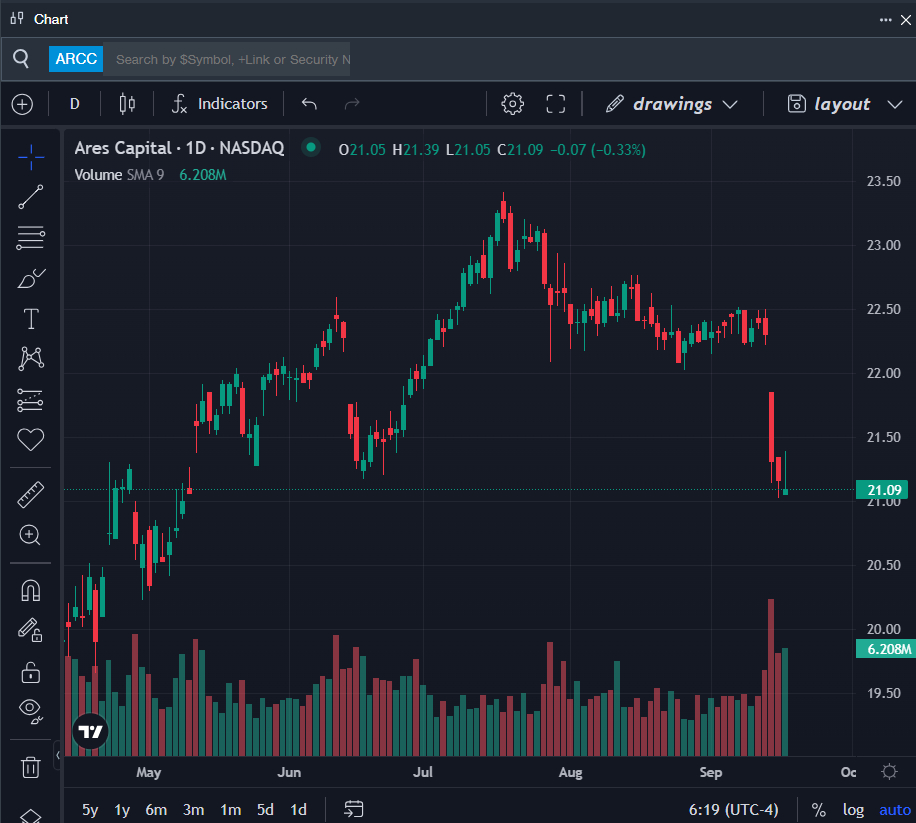Click the ARCC symbol tag
The image size is (916, 823).
tap(76, 59)
